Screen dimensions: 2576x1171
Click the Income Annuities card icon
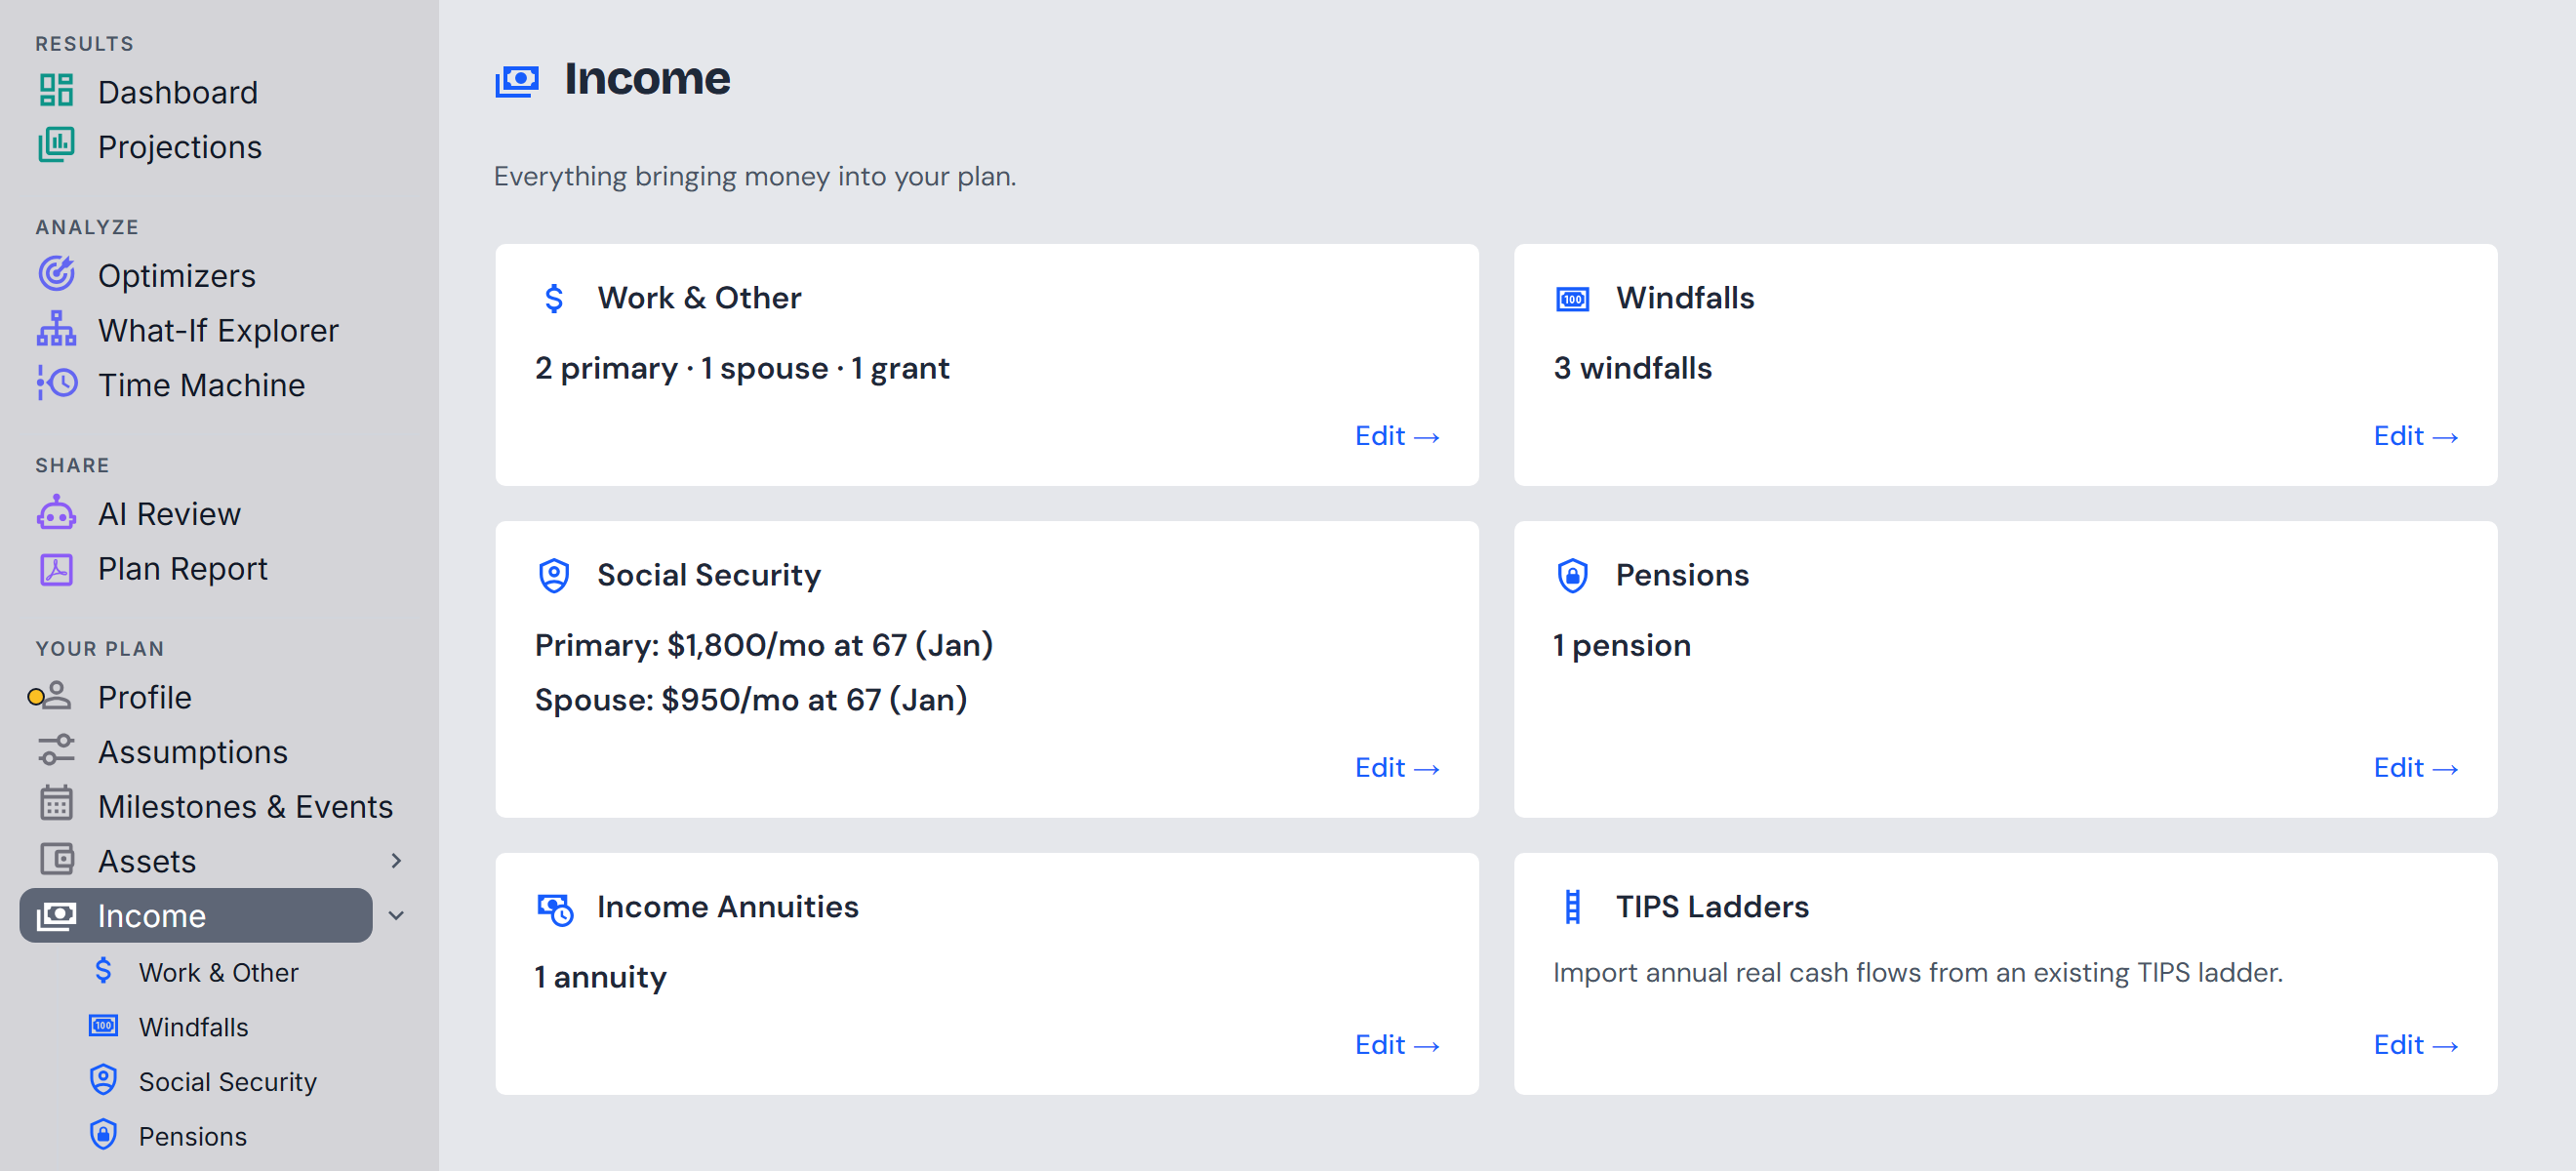coord(554,908)
